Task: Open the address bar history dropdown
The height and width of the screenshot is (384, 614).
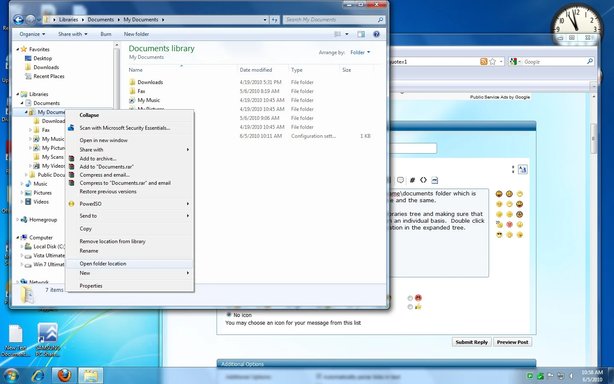Action: (265, 20)
